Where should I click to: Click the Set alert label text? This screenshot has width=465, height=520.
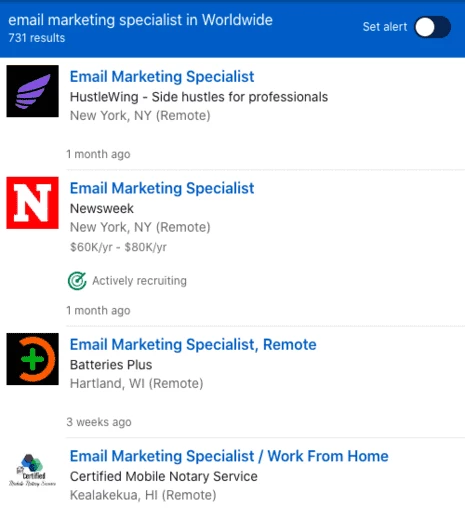click(385, 27)
